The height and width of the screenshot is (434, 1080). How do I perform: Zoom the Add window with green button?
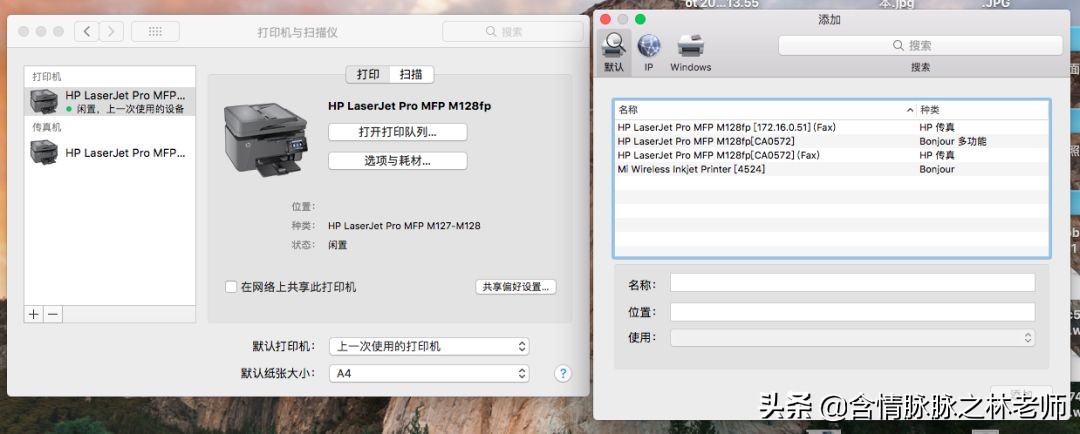[640, 19]
